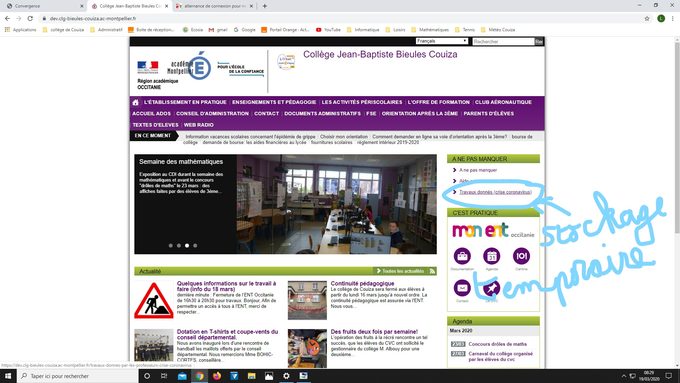Open the briefcase Documentation icon

(x=462, y=256)
